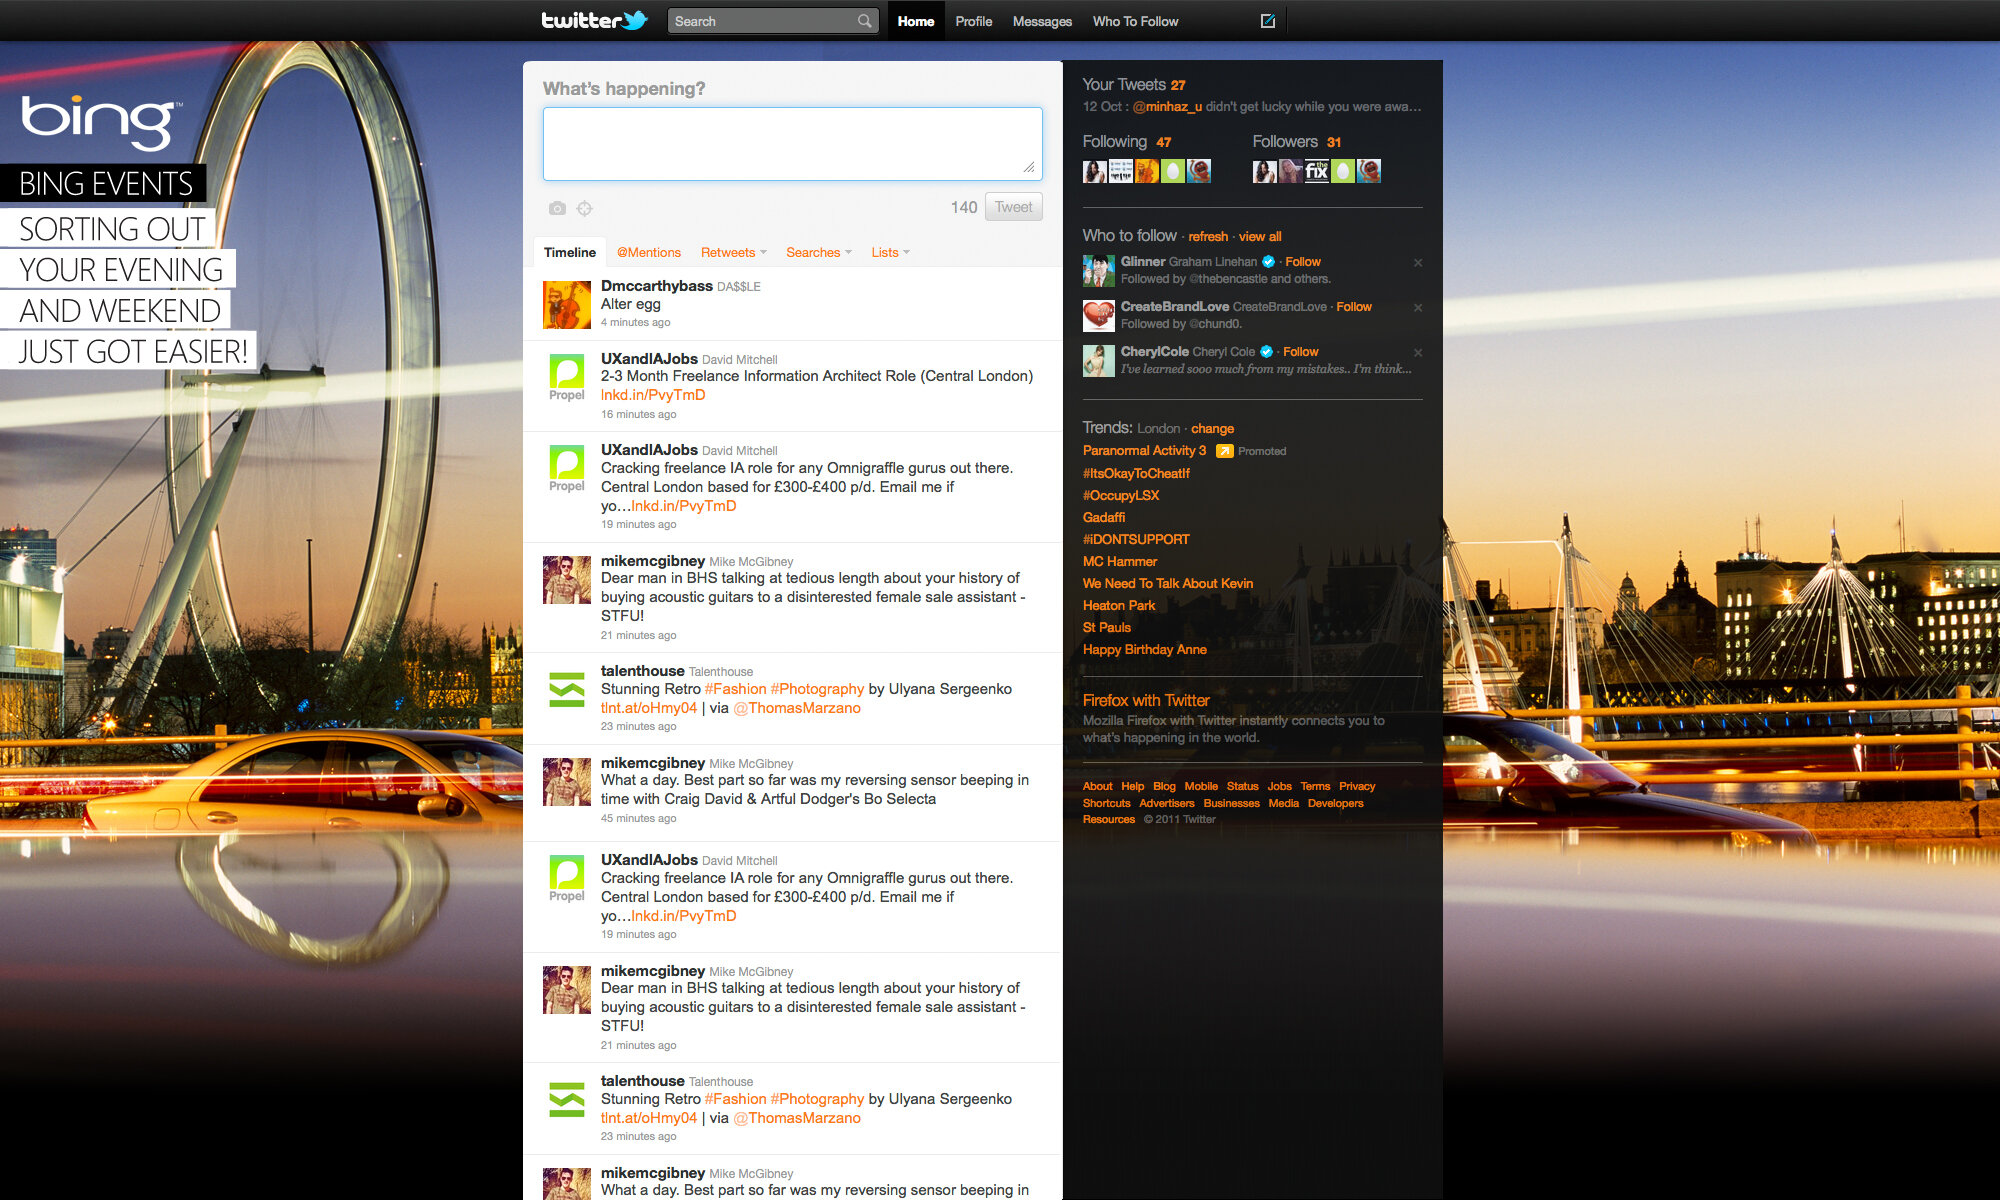
Task: Open the new tweet compose icon in top bar
Action: (1266, 20)
